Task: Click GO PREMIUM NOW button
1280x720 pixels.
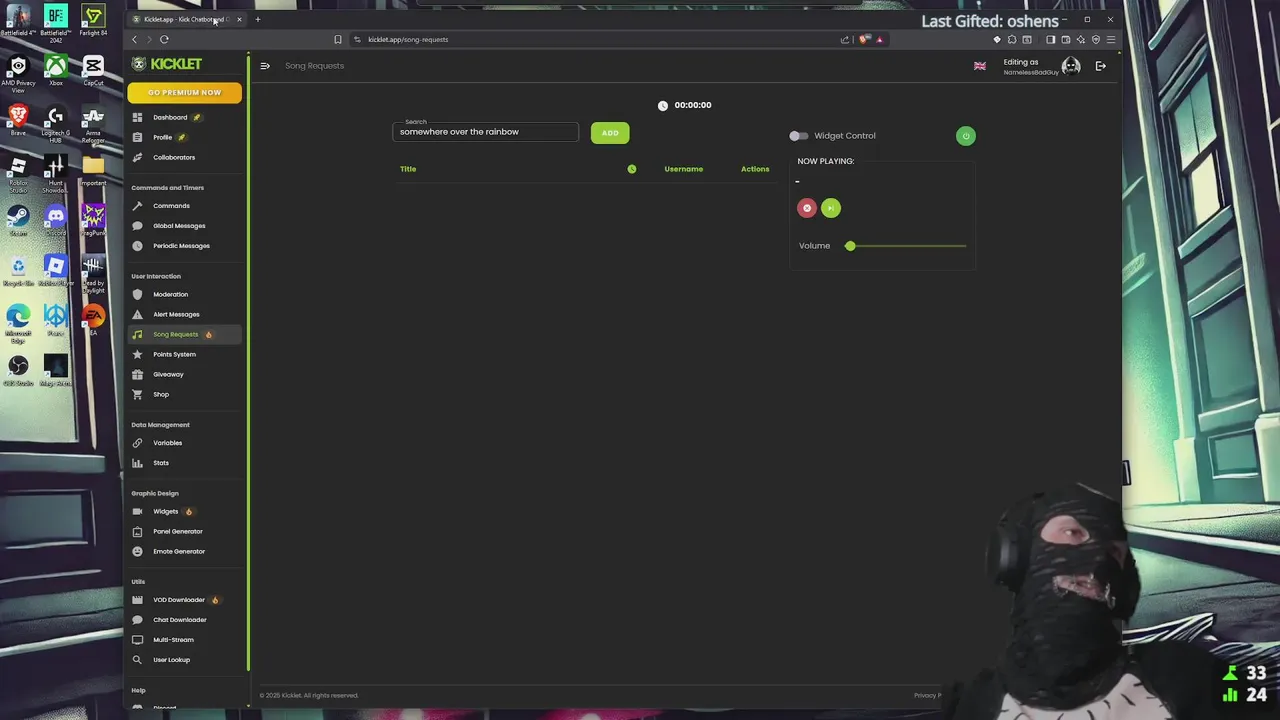Action: 185,93
